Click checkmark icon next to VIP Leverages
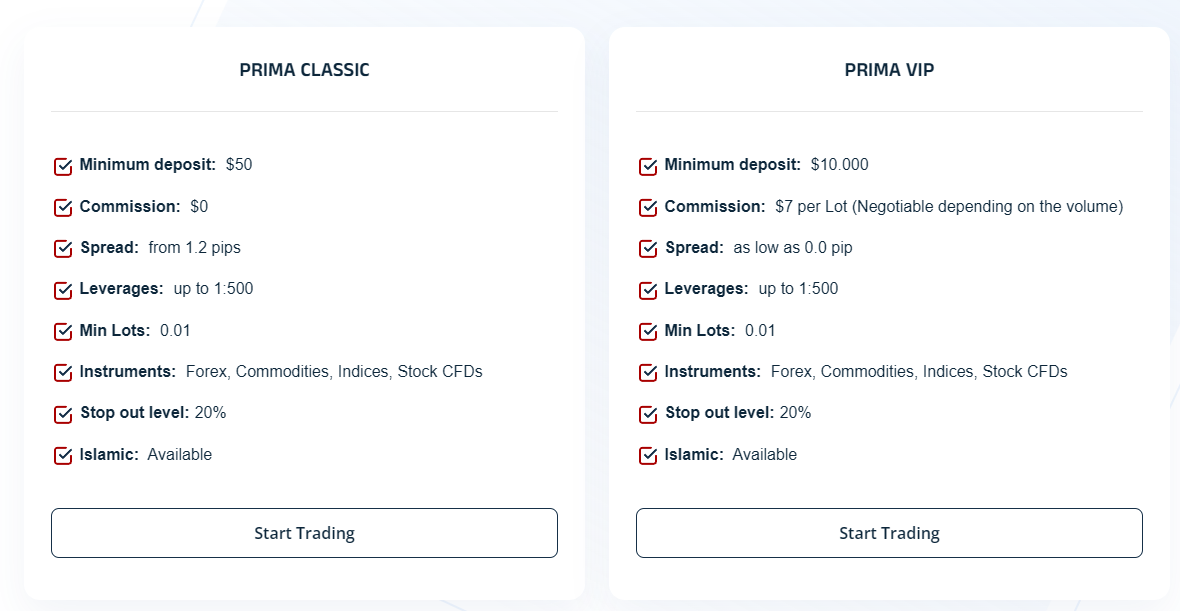Image resolution: width=1180 pixels, height=611 pixels. (648, 290)
